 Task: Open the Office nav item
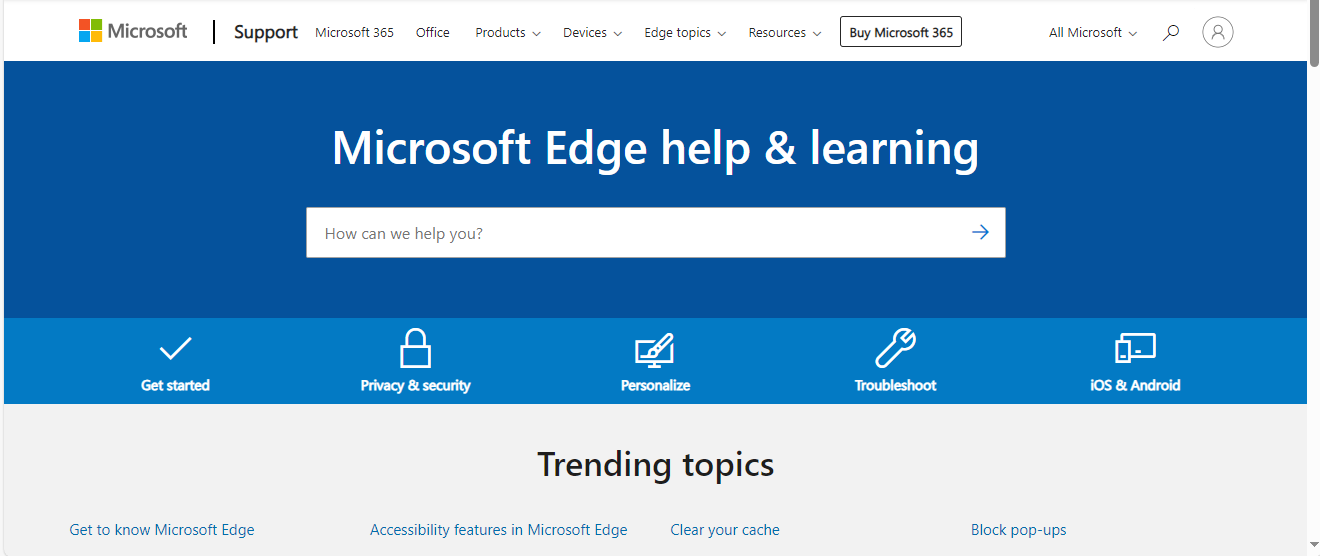[x=433, y=33]
